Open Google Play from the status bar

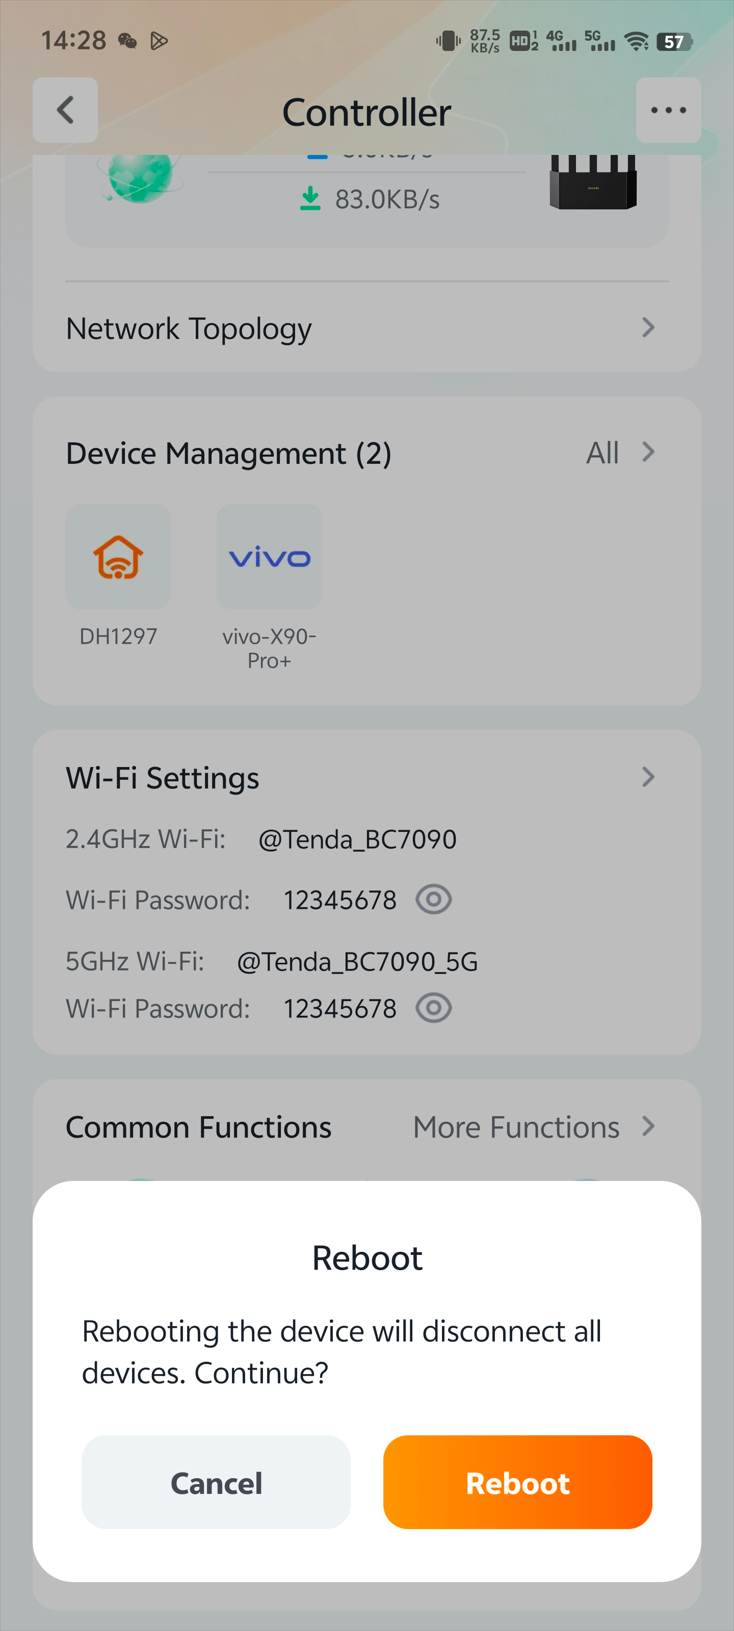click(x=158, y=41)
